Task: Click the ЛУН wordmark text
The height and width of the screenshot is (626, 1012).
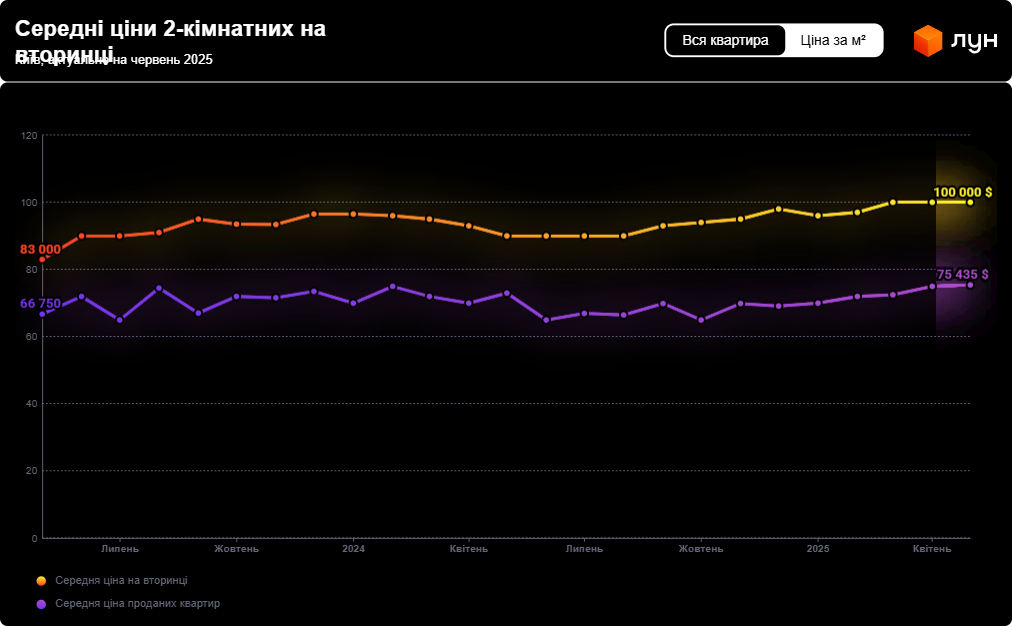Action: coord(974,41)
